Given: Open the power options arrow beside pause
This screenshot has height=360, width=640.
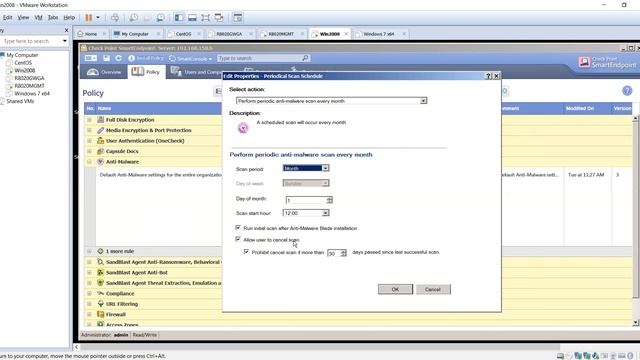Looking at the screenshot, I should tap(98, 18).
